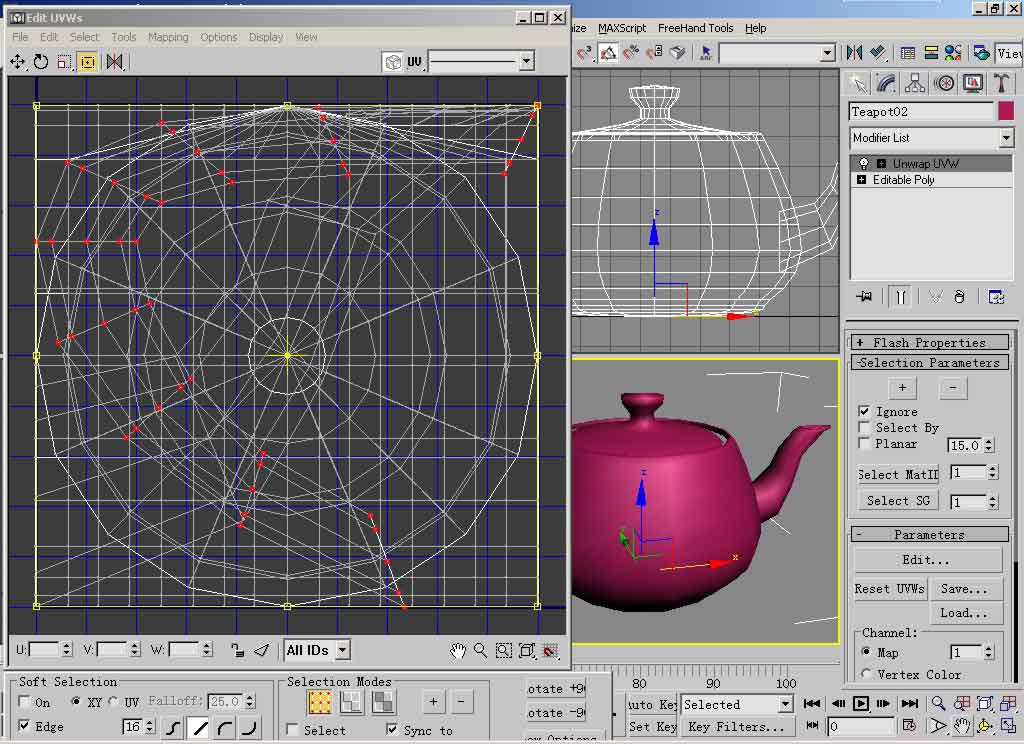Expand the Editable Poly stack entry
The image size is (1024, 744).
click(x=862, y=180)
